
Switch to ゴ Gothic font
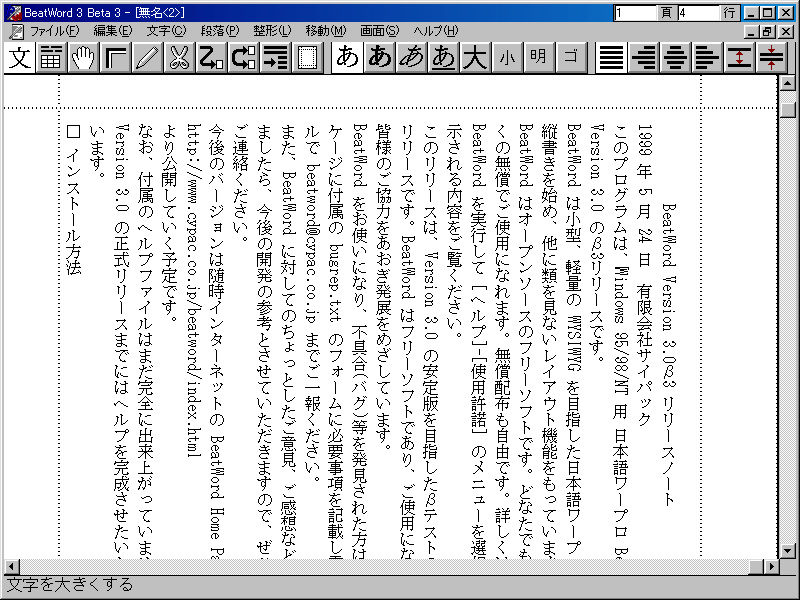point(571,57)
